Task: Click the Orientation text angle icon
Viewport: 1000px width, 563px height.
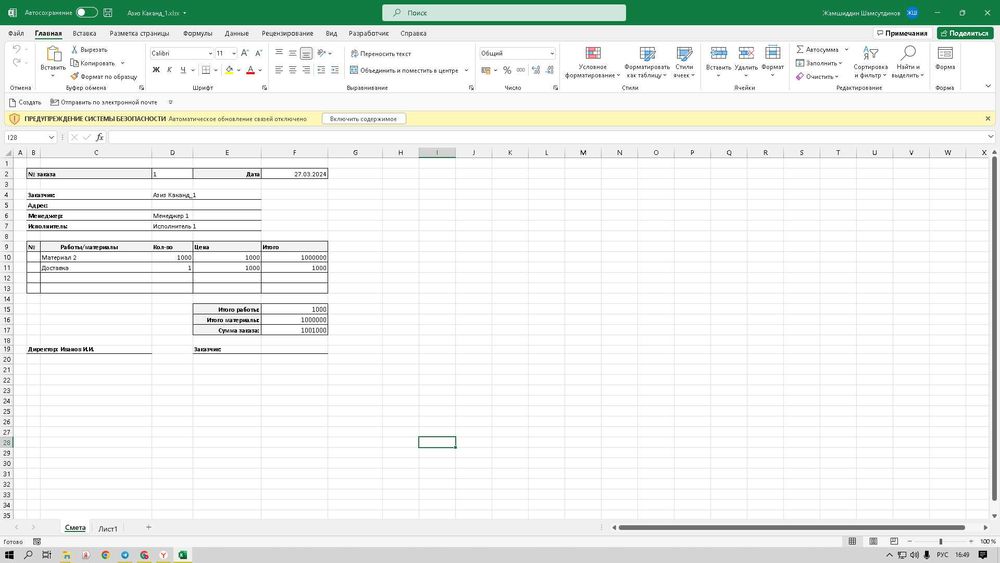Action: coord(321,53)
